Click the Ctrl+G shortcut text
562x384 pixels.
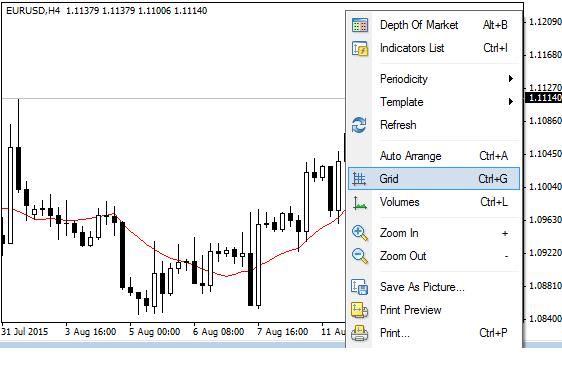tap(493, 179)
